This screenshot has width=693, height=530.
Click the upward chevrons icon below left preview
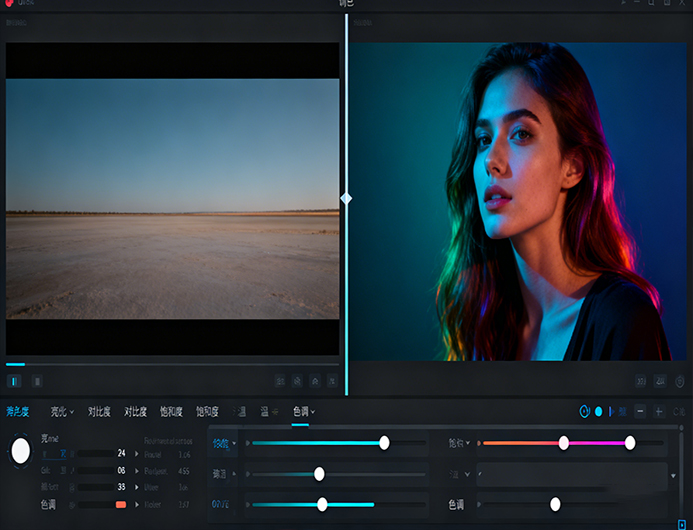click(x=315, y=381)
